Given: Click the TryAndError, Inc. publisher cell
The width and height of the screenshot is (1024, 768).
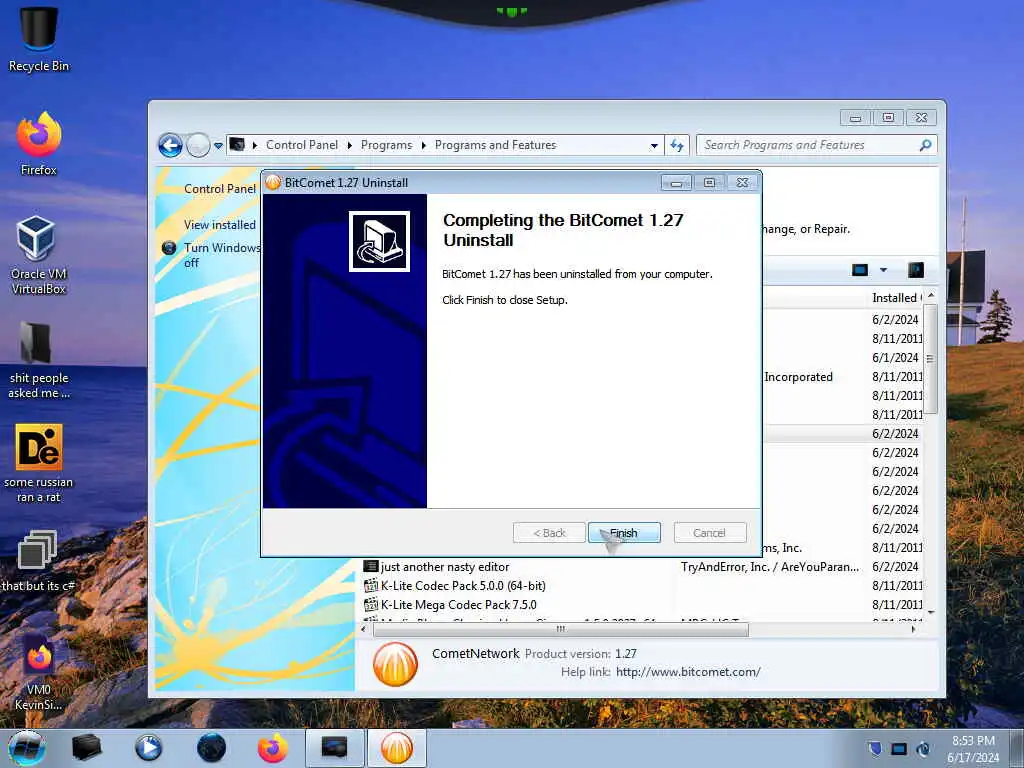Looking at the screenshot, I should click(x=770, y=567).
